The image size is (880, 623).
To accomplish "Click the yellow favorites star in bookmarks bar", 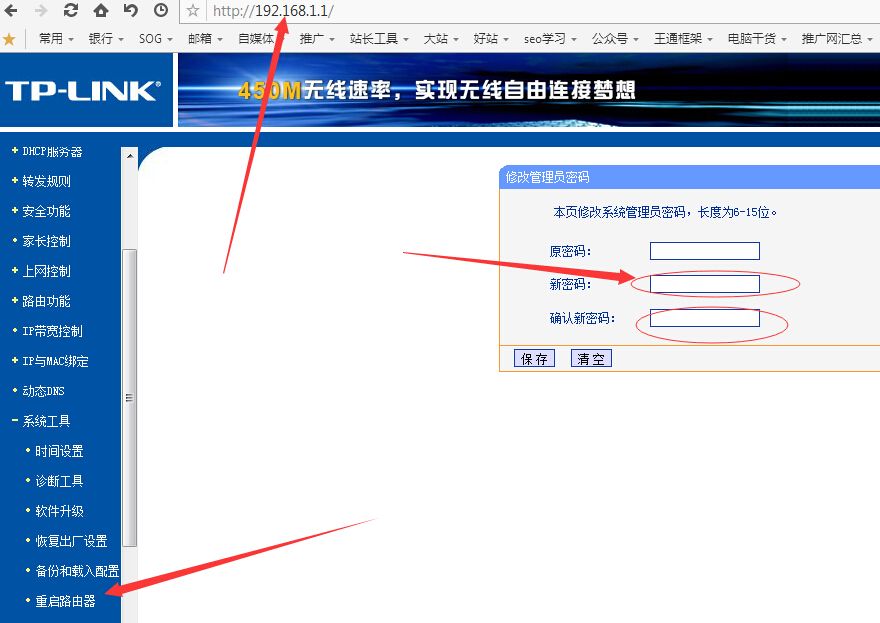I will [x=9, y=39].
